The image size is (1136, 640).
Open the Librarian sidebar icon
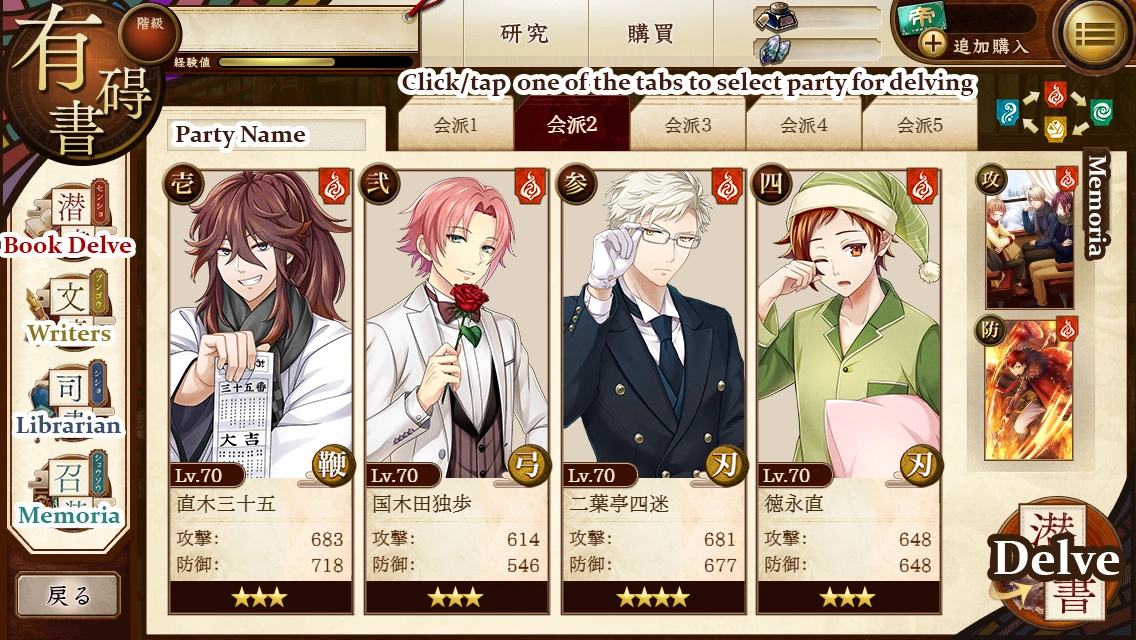[x=70, y=400]
